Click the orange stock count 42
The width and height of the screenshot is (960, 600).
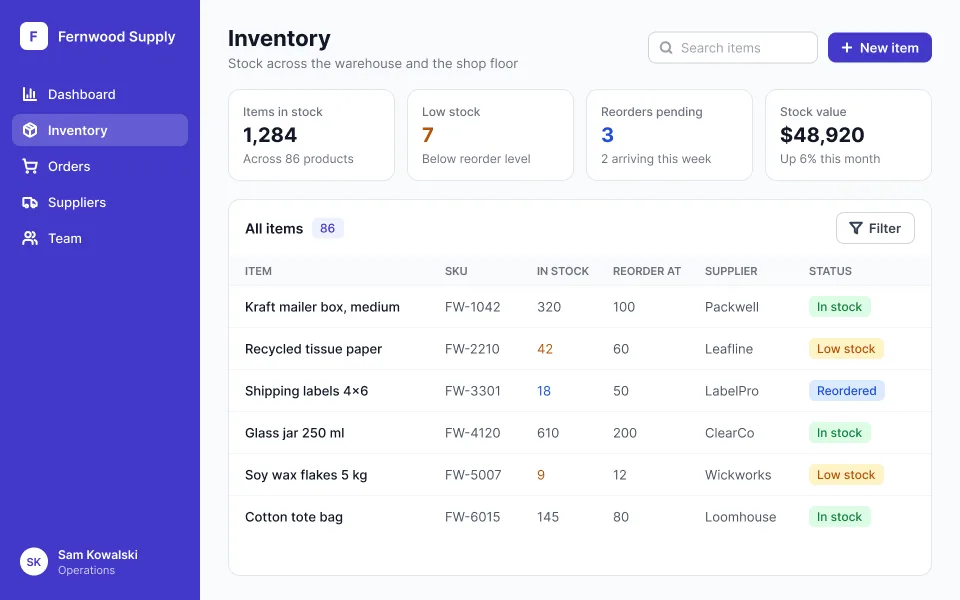click(x=545, y=349)
